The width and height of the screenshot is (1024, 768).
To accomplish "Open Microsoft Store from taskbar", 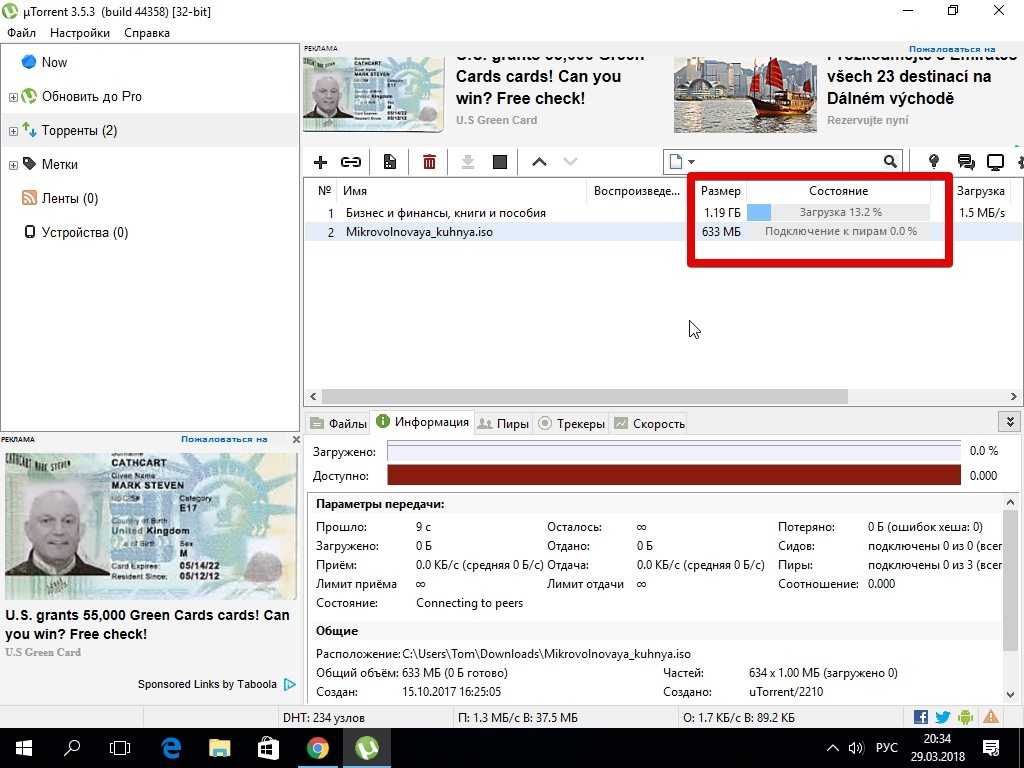I will tap(268, 748).
